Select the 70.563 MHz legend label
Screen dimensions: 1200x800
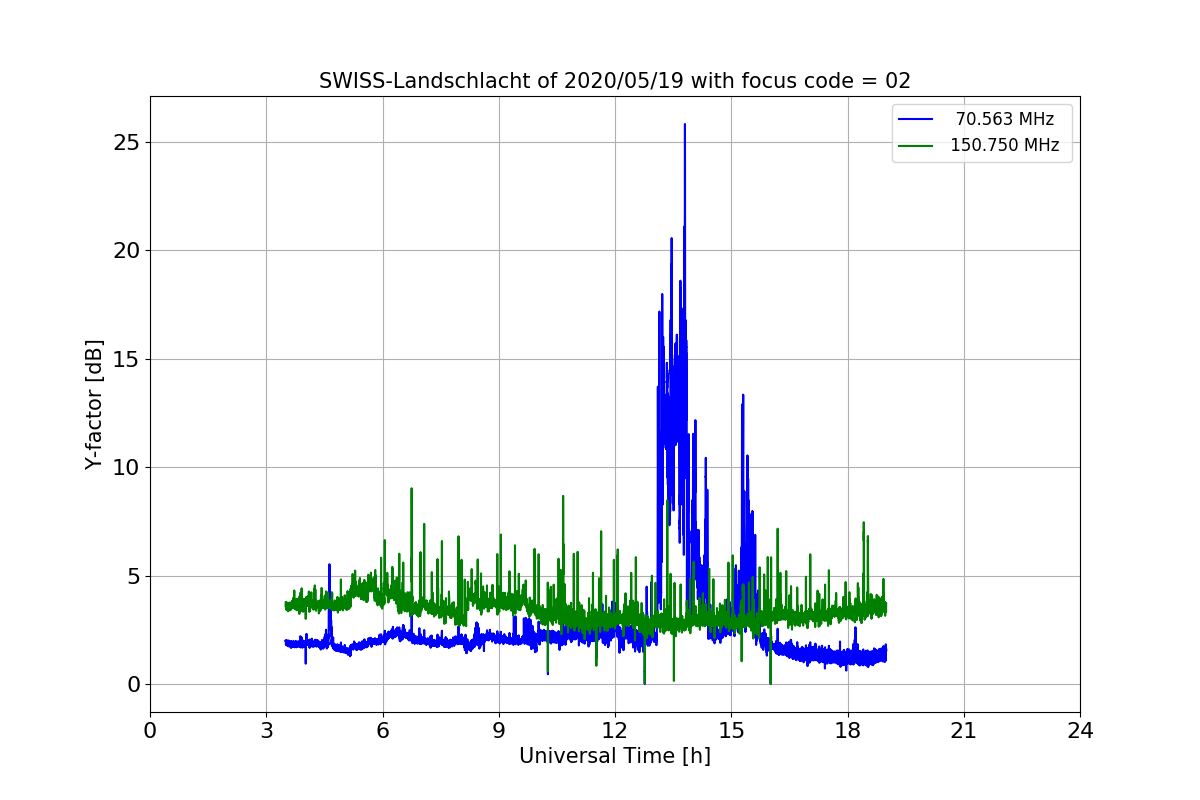click(1005, 119)
